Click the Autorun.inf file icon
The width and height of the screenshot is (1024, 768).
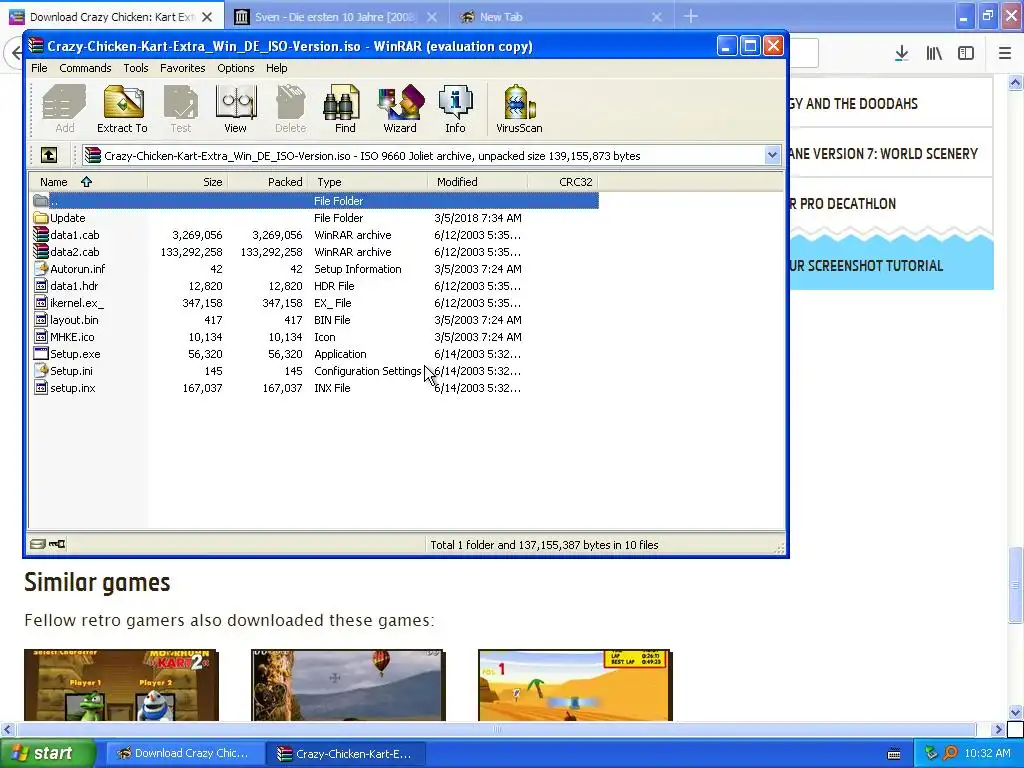pos(40,268)
